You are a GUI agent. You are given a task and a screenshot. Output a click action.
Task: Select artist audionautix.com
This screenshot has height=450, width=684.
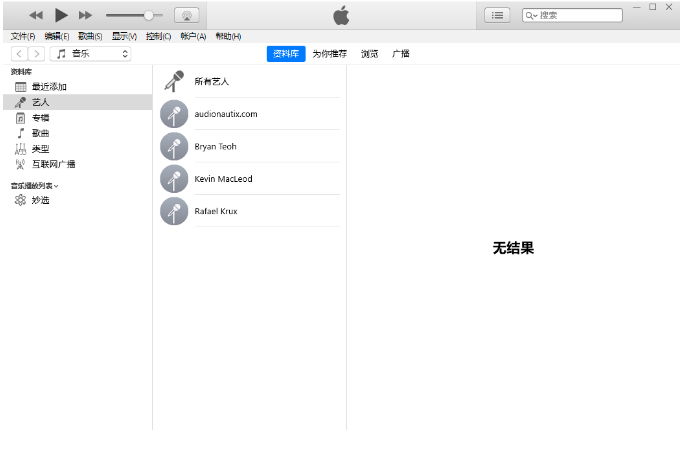(250, 114)
